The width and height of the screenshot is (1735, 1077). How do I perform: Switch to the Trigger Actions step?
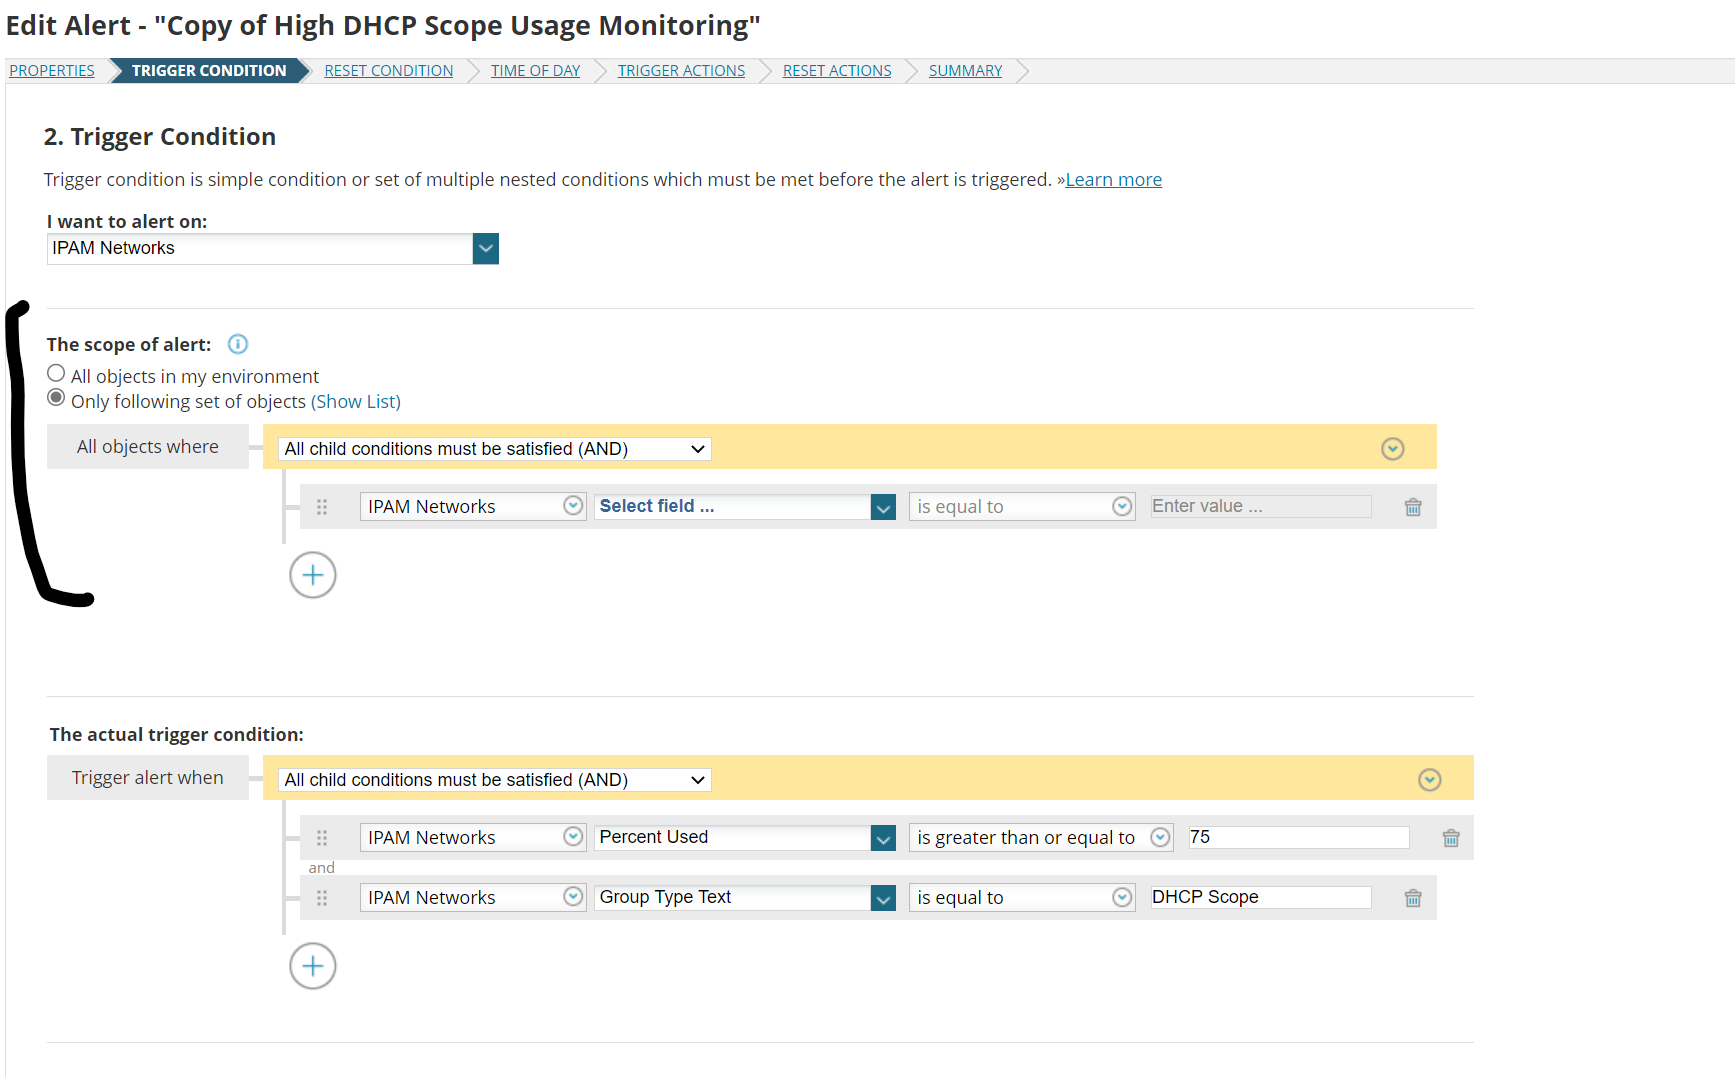click(681, 71)
